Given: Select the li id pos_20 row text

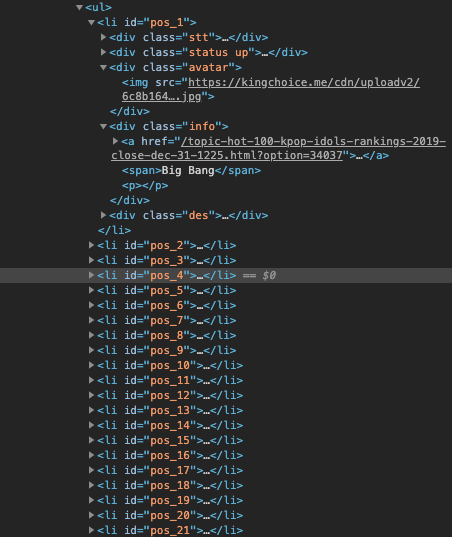Looking at the screenshot, I should 170,515.
